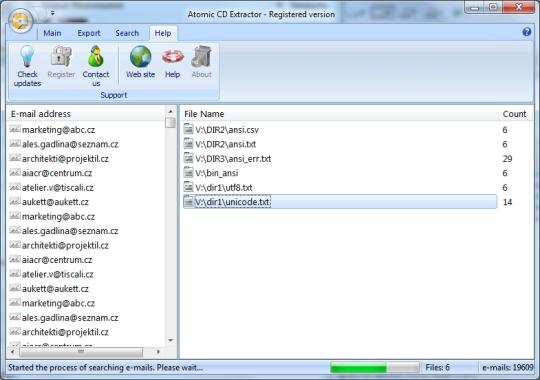This screenshot has height=380, width=540.
Task: Select file V:\DIR3\ansi_err.txt
Action: coord(233,159)
